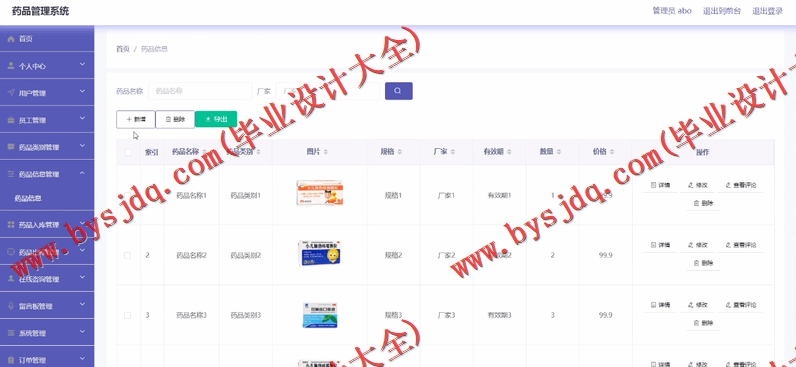Sort table by 价格 column arrows

point(612,152)
